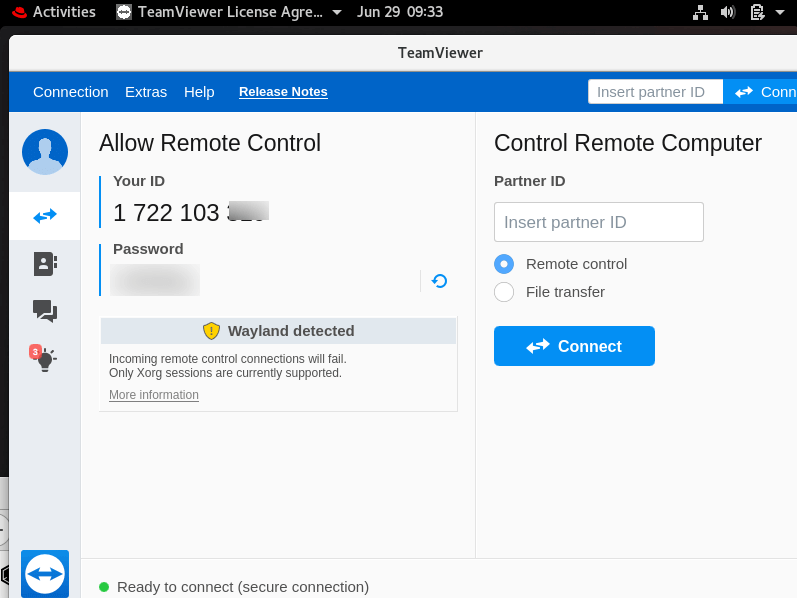Click the volume icon in top bar

(728, 12)
